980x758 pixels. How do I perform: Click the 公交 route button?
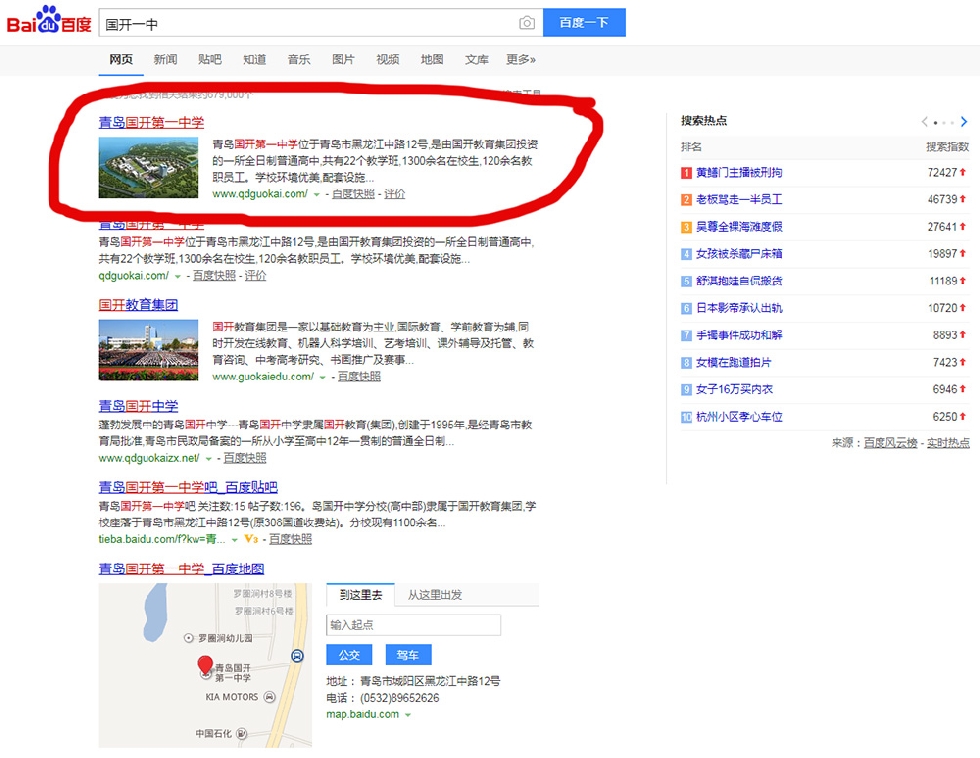[349, 655]
